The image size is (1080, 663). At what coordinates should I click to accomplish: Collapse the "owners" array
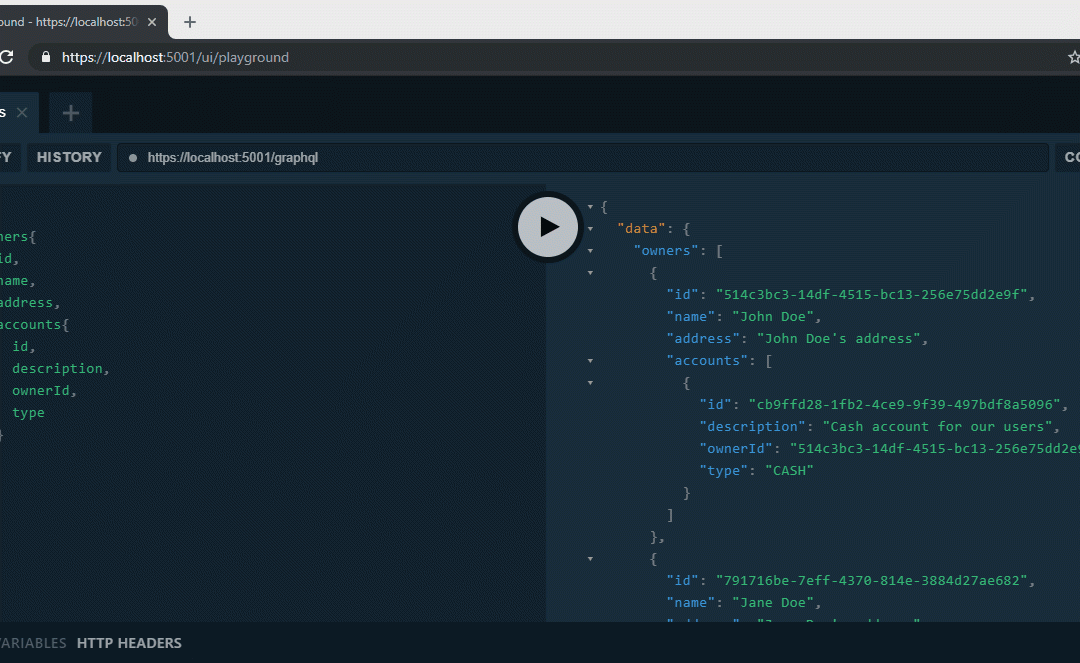pyautogui.click(x=590, y=251)
